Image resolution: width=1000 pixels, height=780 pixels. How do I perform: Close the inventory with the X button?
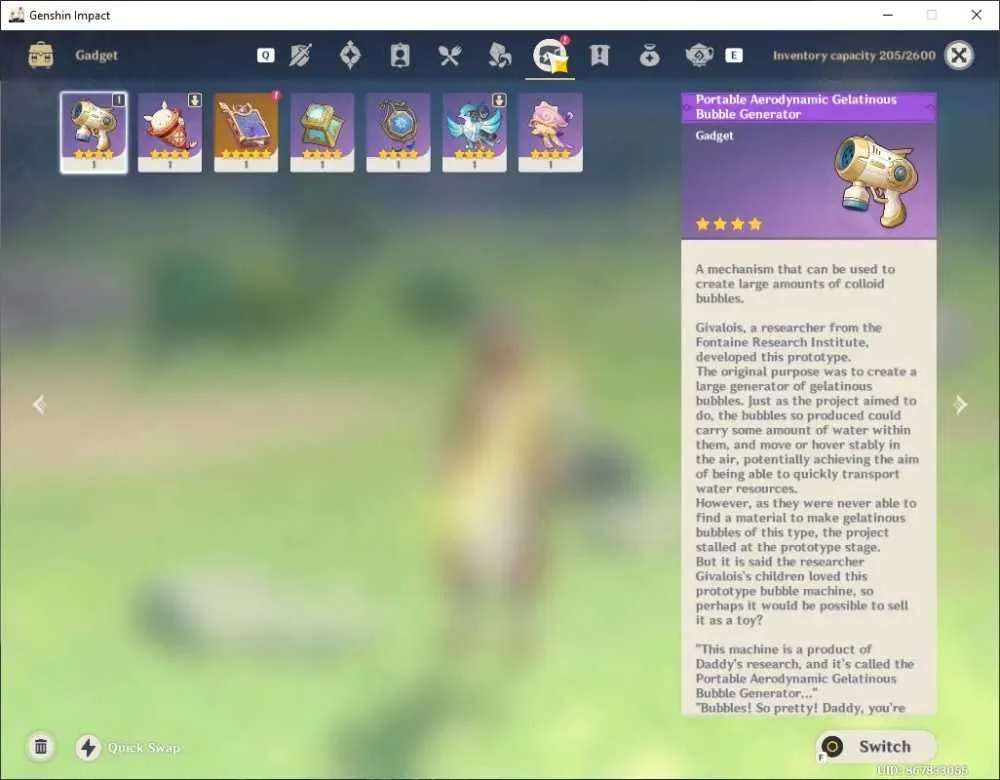pos(959,55)
